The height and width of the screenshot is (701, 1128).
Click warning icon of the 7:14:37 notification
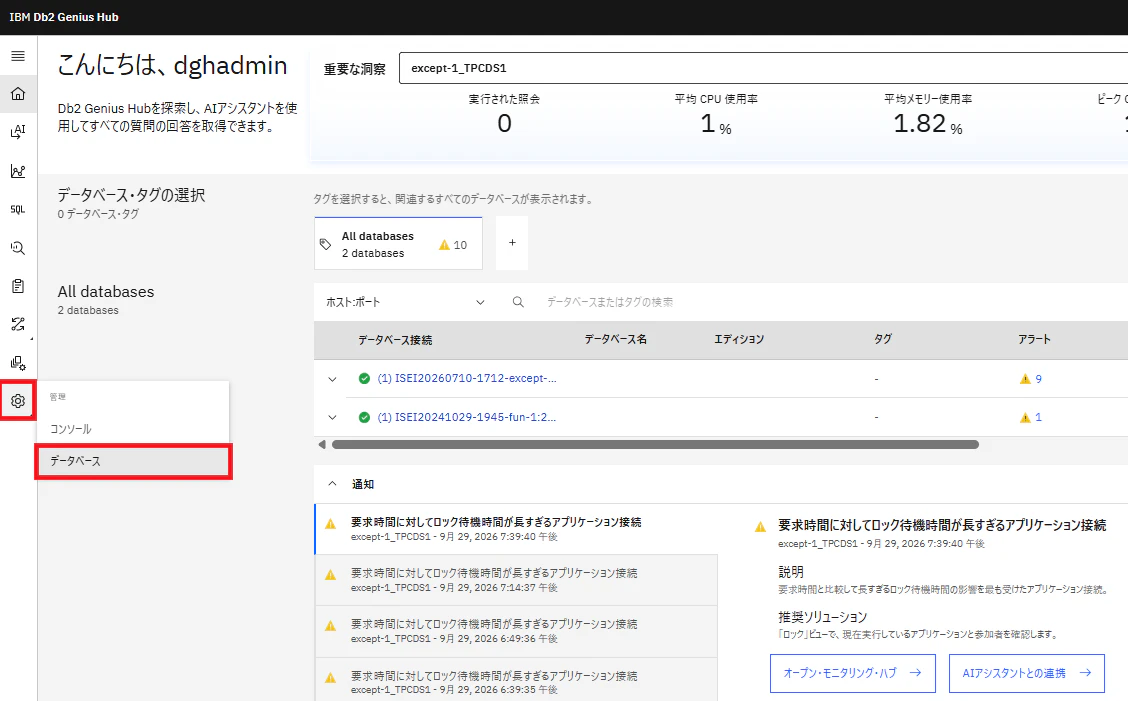pos(330,575)
